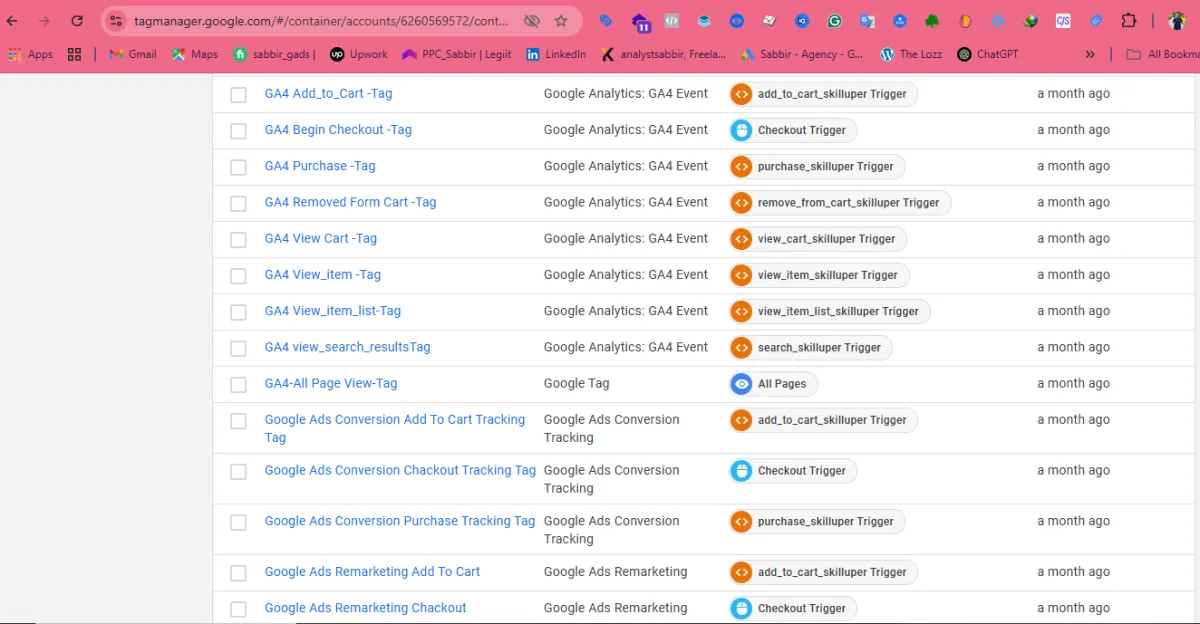The width and height of the screenshot is (1200, 624).
Task: Click purchase_skilluper Trigger in GA4 Purchase row
Action: pyautogui.click(x=816, y=166)
